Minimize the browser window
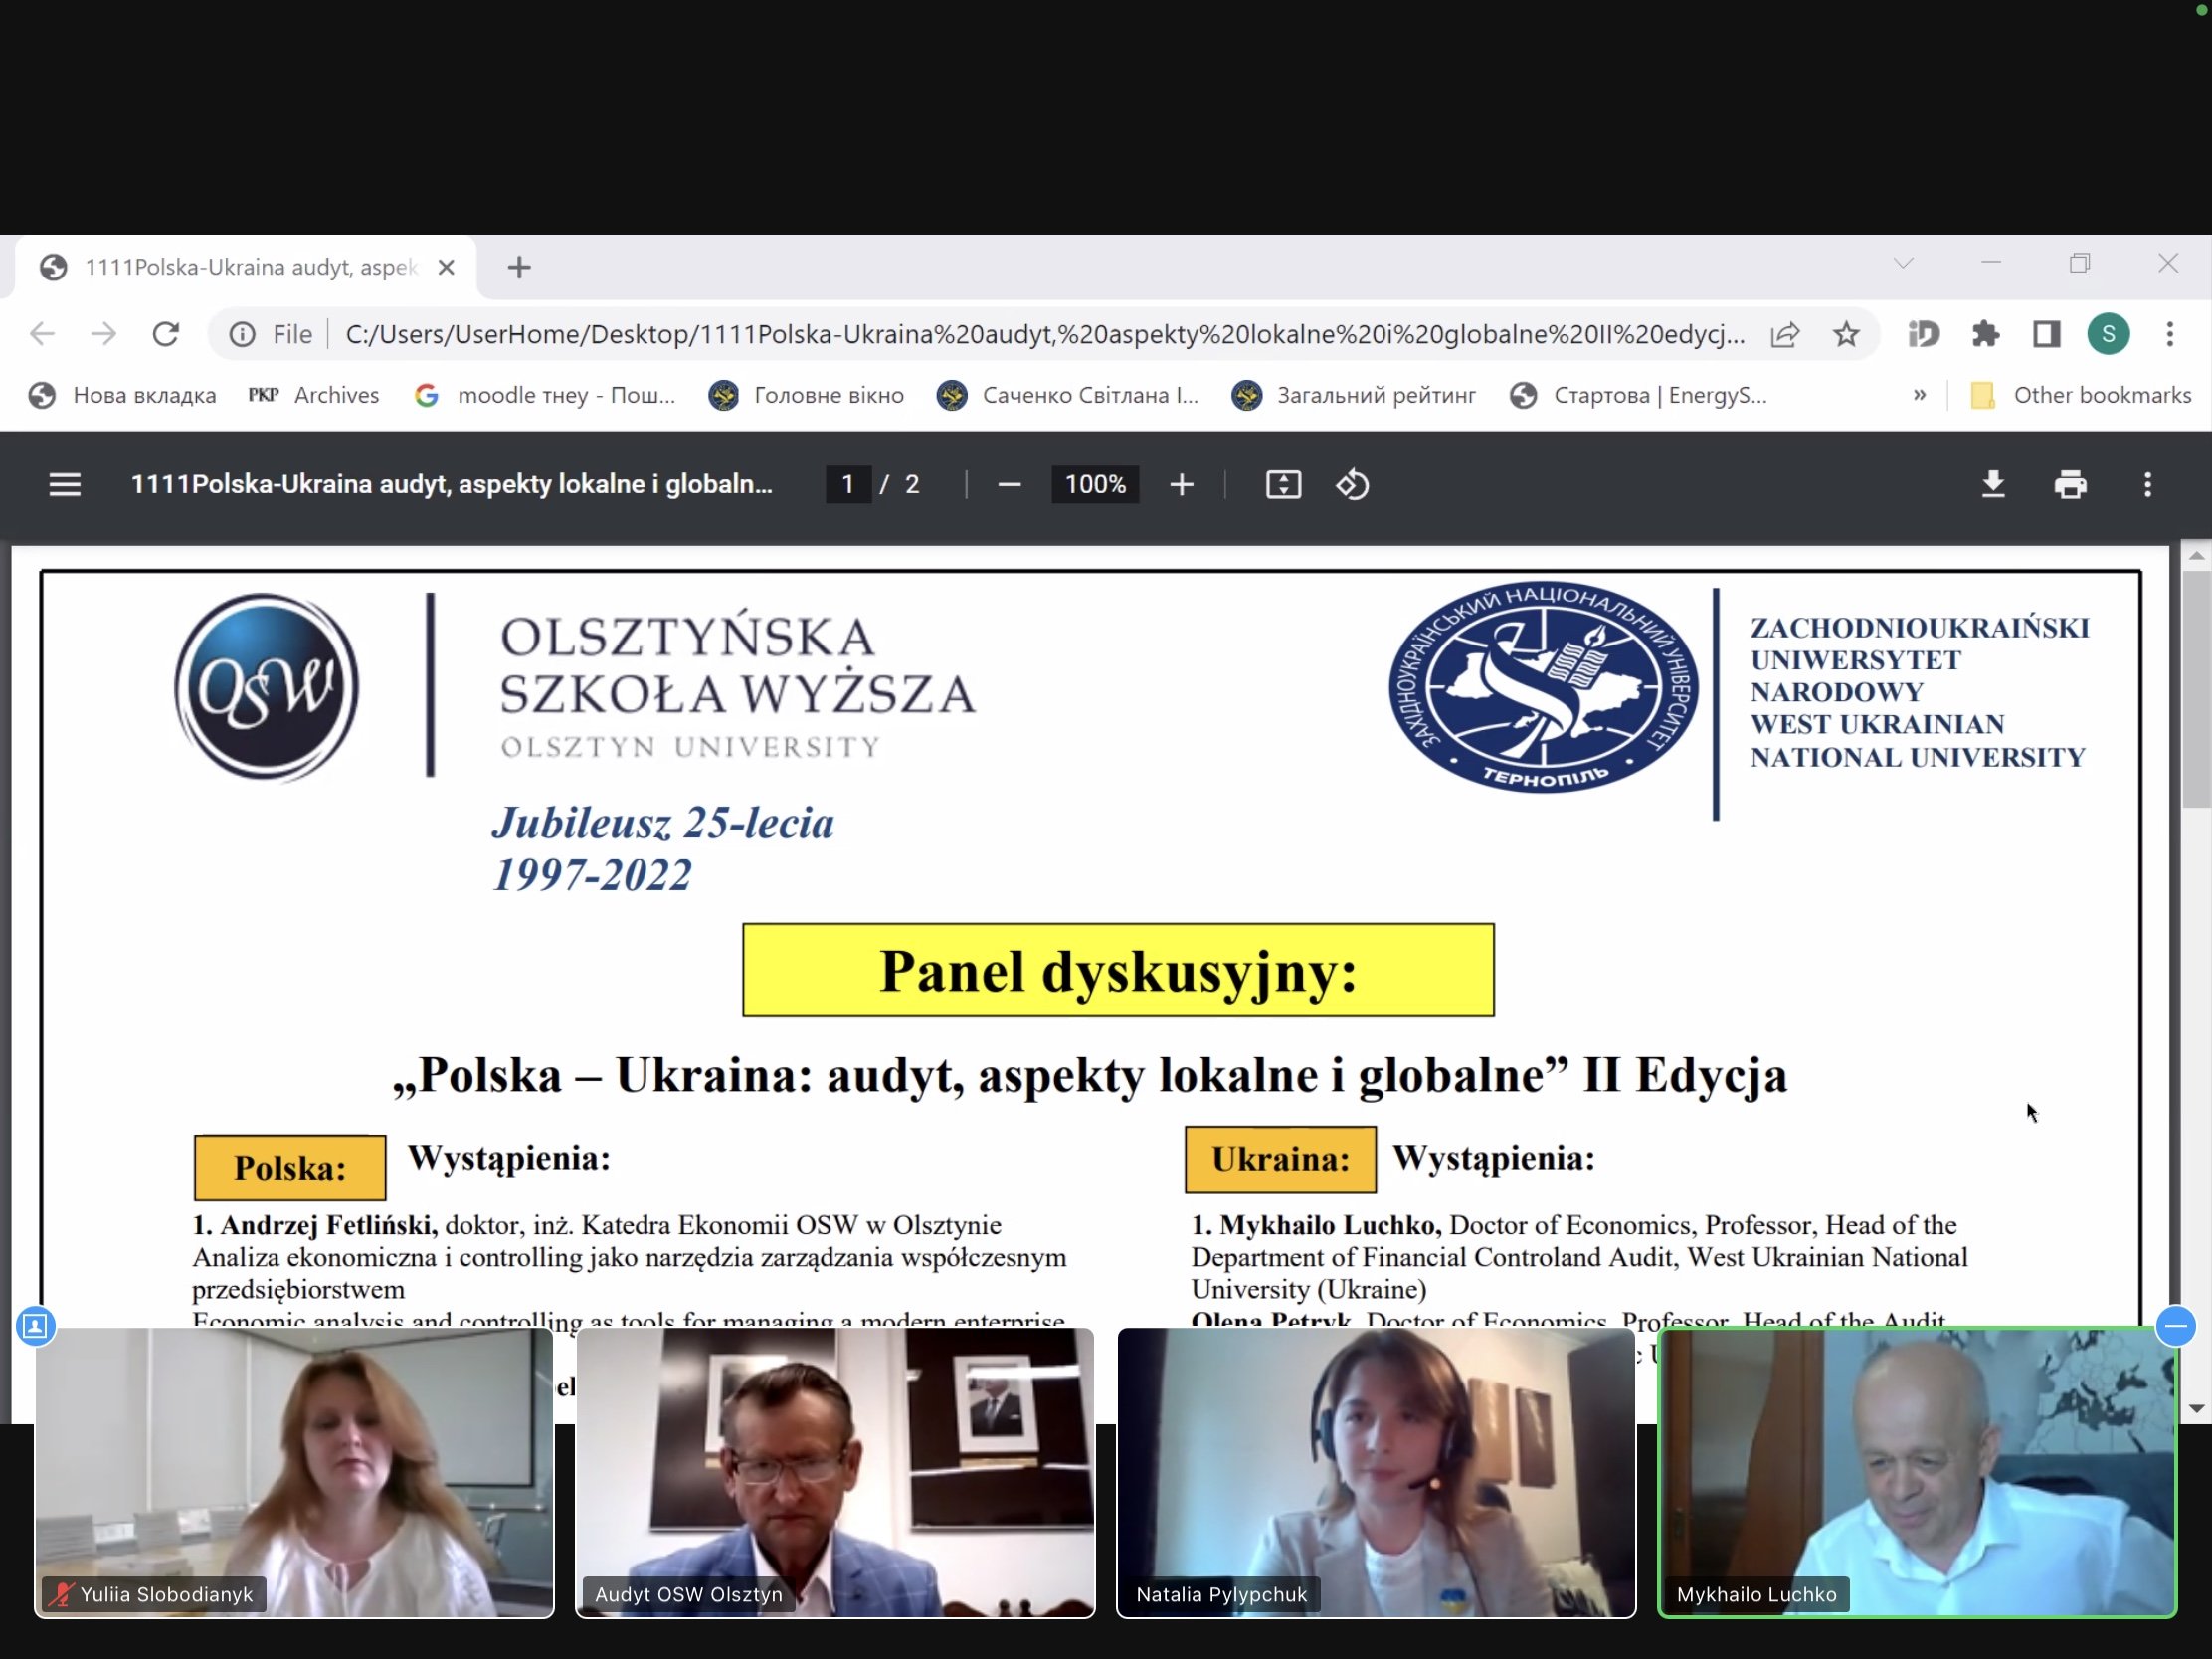This screenshot has width=2212, height=1659. coord(1991,263)
